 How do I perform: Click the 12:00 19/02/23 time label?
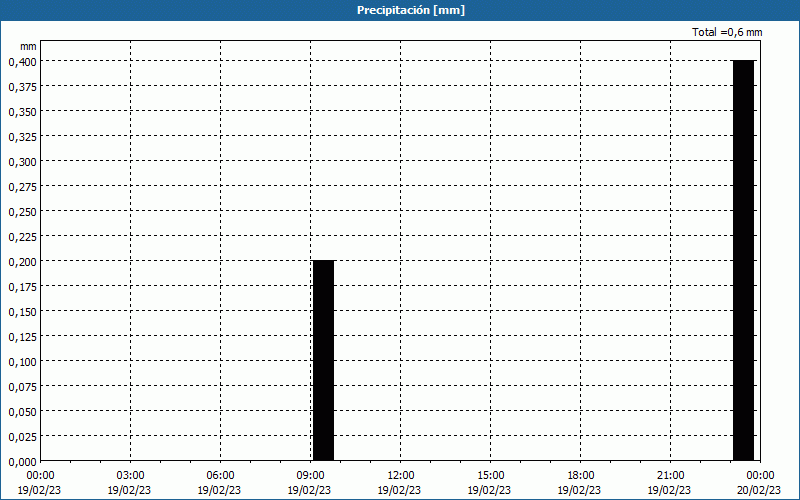(399, 483)
